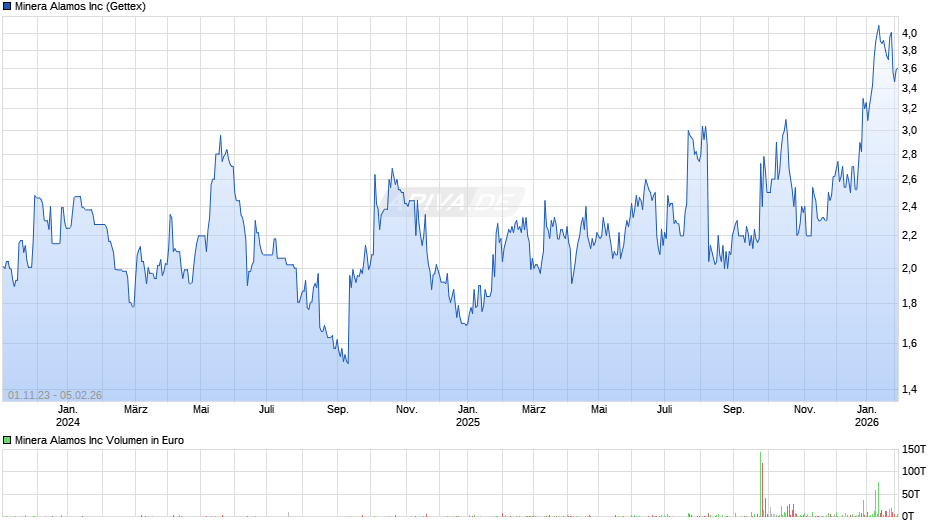Click the green volume legend square
Viewport: 940px width, 526px height.
coord(7,440)
